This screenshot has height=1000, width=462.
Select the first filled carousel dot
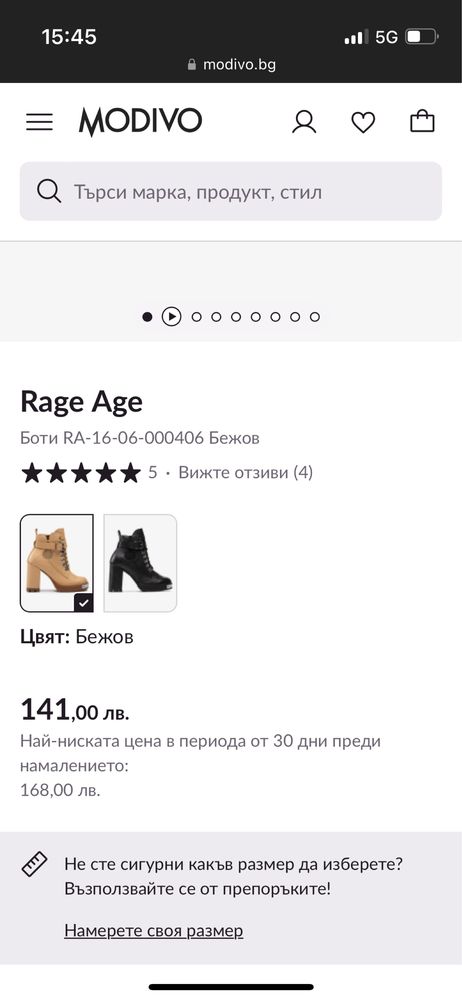click(x=147, y=316)
